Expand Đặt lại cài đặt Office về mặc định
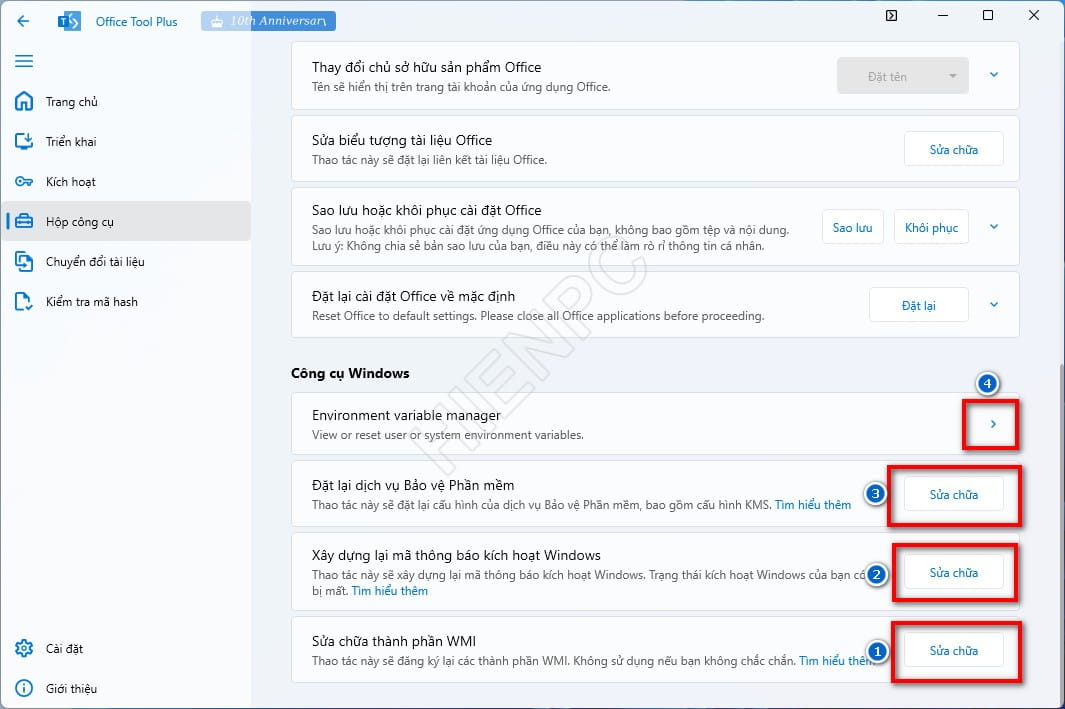The height and width of the screenshot is (709, 1065). pyautogui.click(x=994, y=305)
